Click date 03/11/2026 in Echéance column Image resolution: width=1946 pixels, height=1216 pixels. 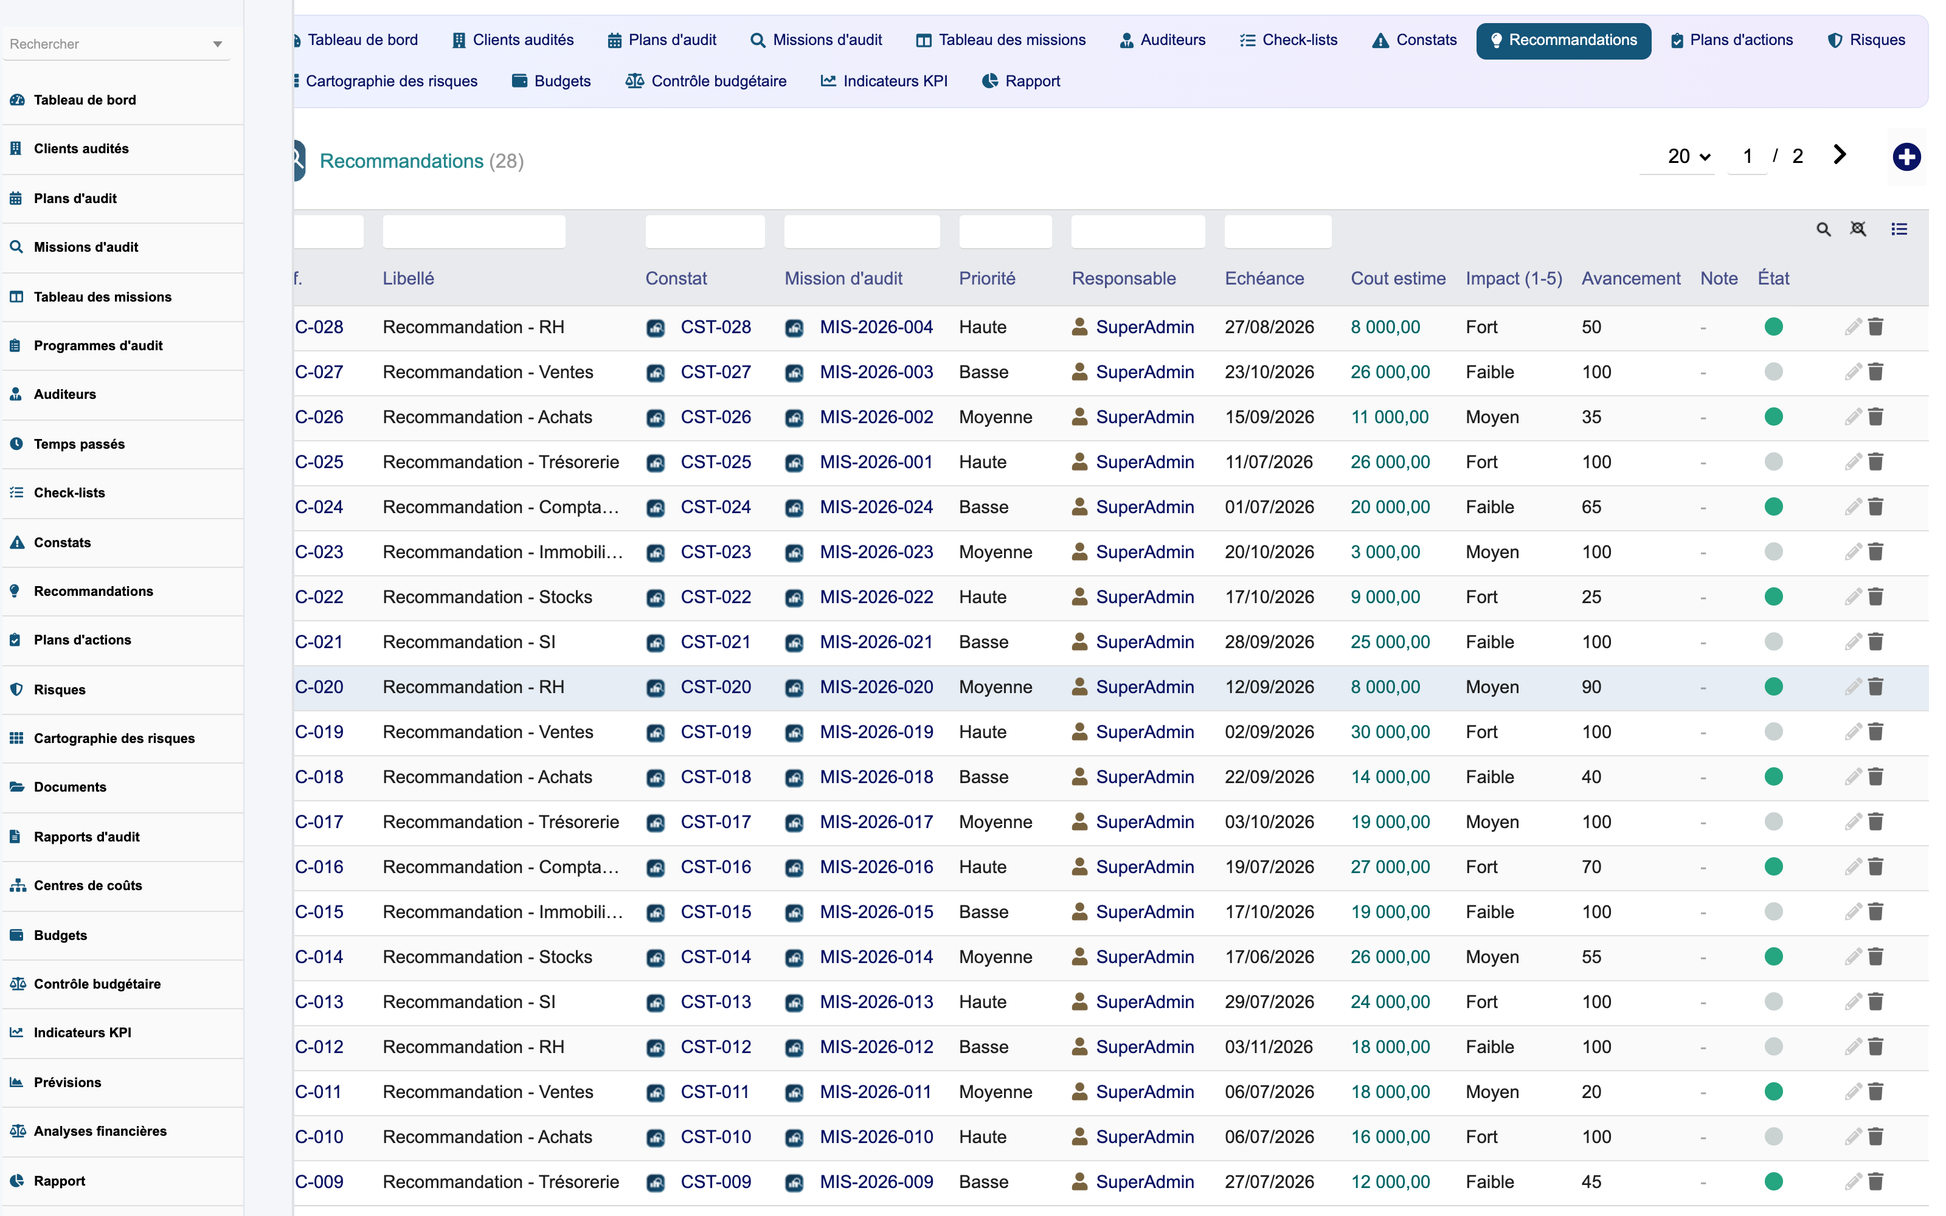(1269, 1047)
